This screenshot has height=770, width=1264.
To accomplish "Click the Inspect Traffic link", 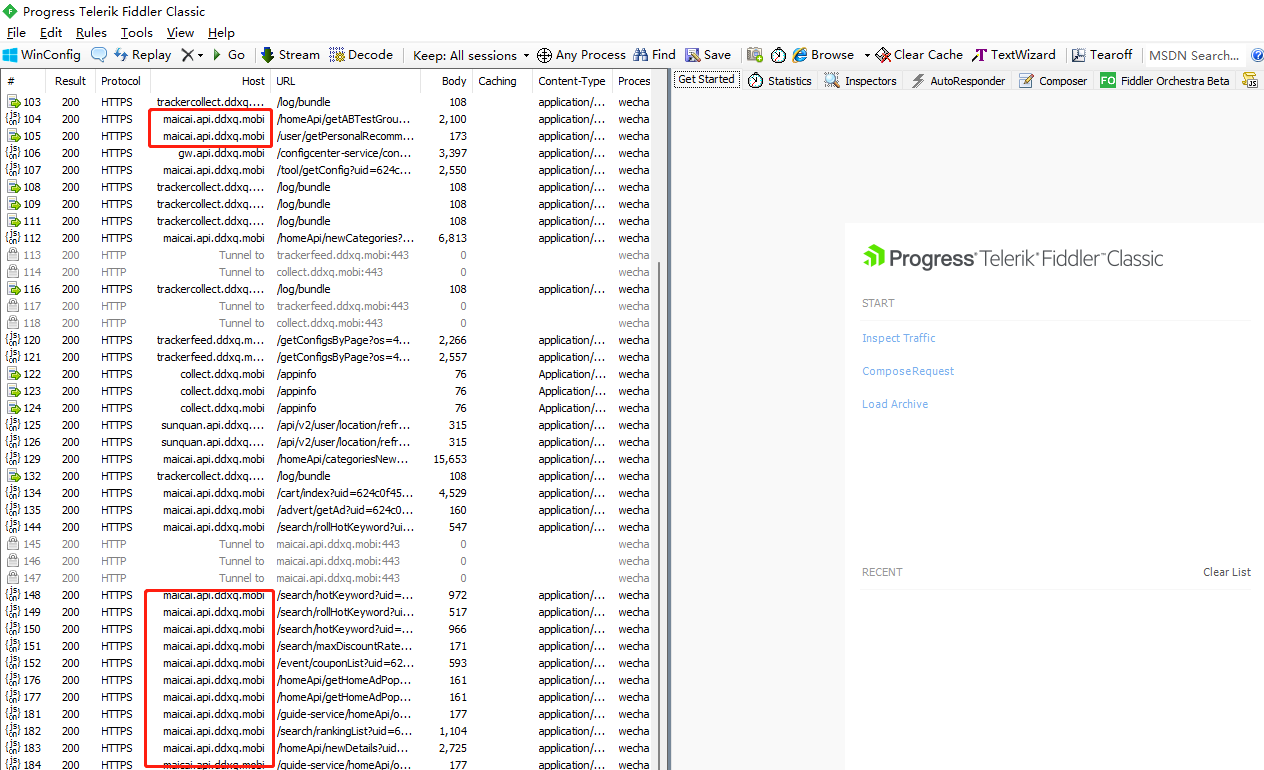I will (x=899, y=338).
